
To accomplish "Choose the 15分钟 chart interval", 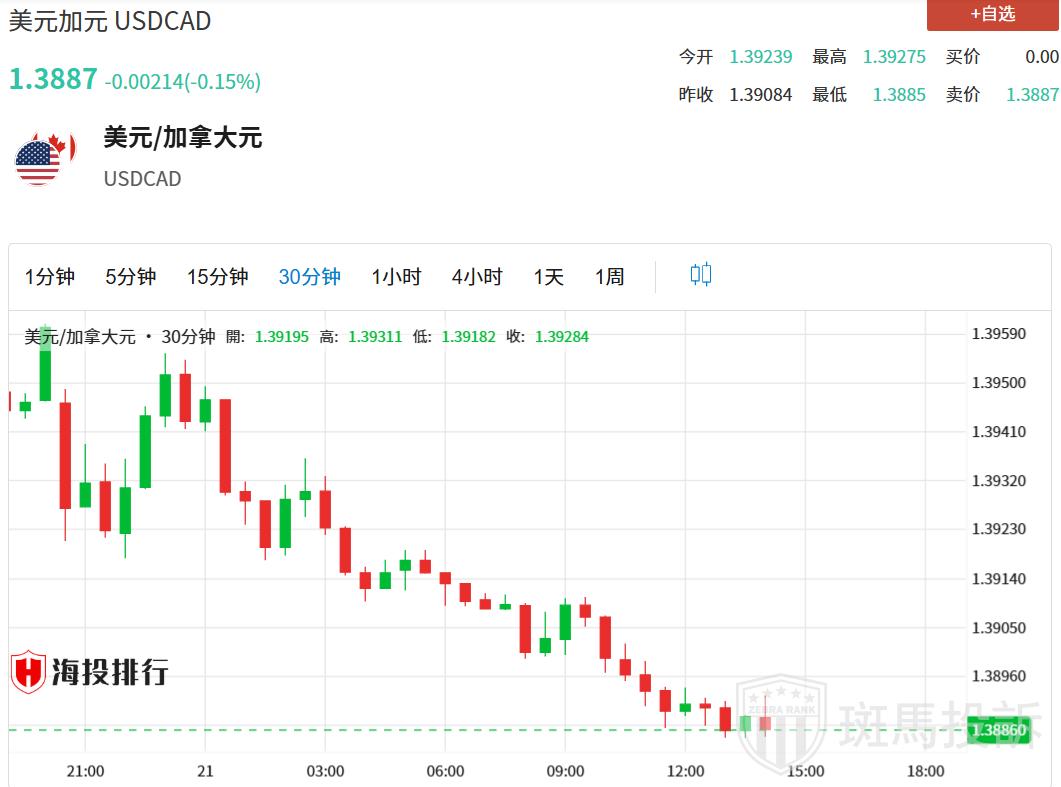I will [217, 277].
